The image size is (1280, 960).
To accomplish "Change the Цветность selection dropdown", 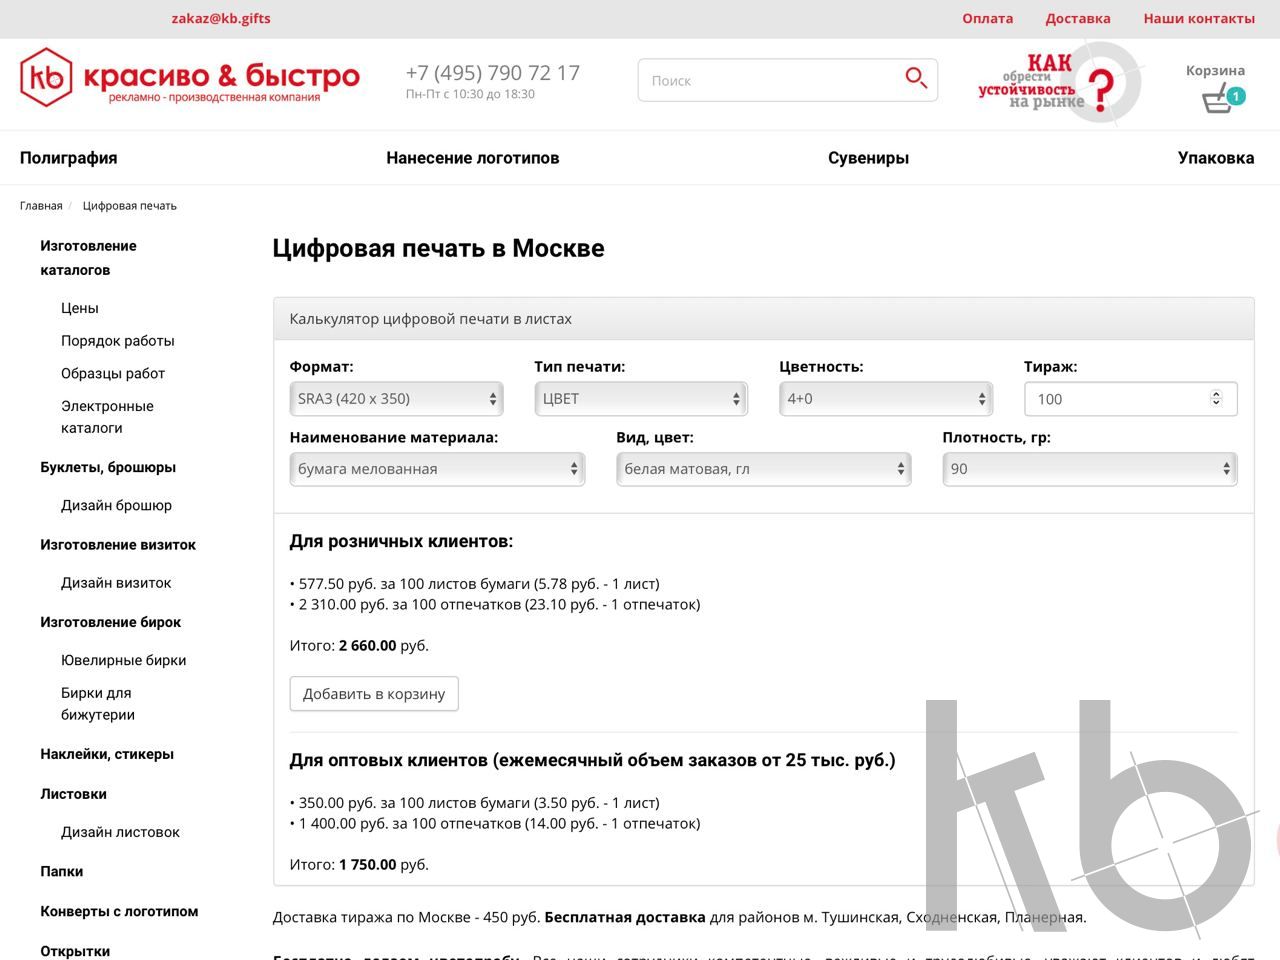I will click(884, 398).
